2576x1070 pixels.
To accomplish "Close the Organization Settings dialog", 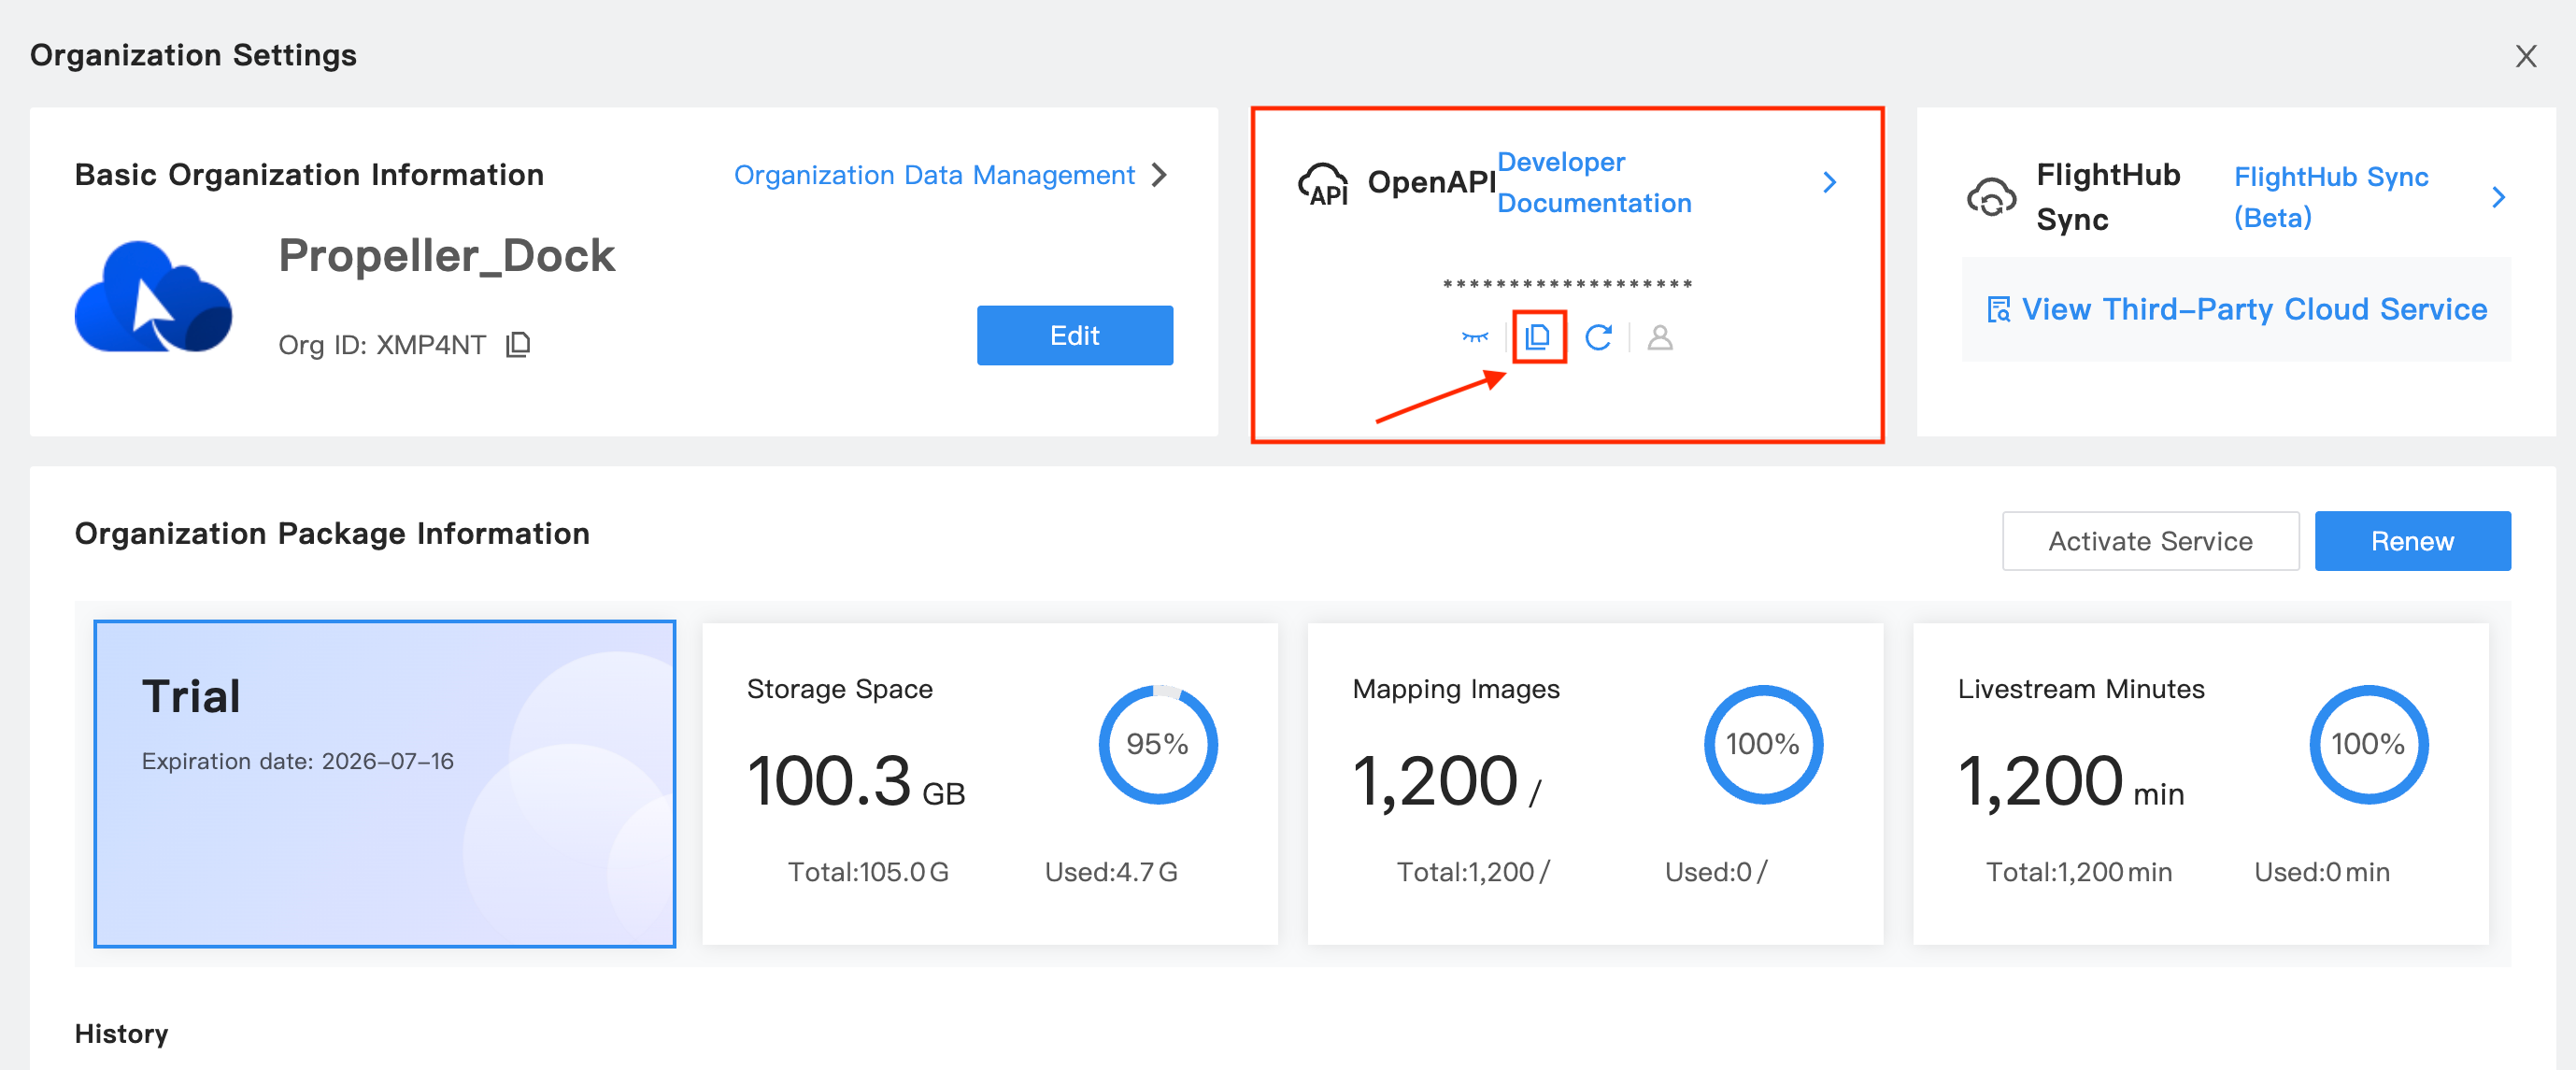I will click(x=2526, y=56).
